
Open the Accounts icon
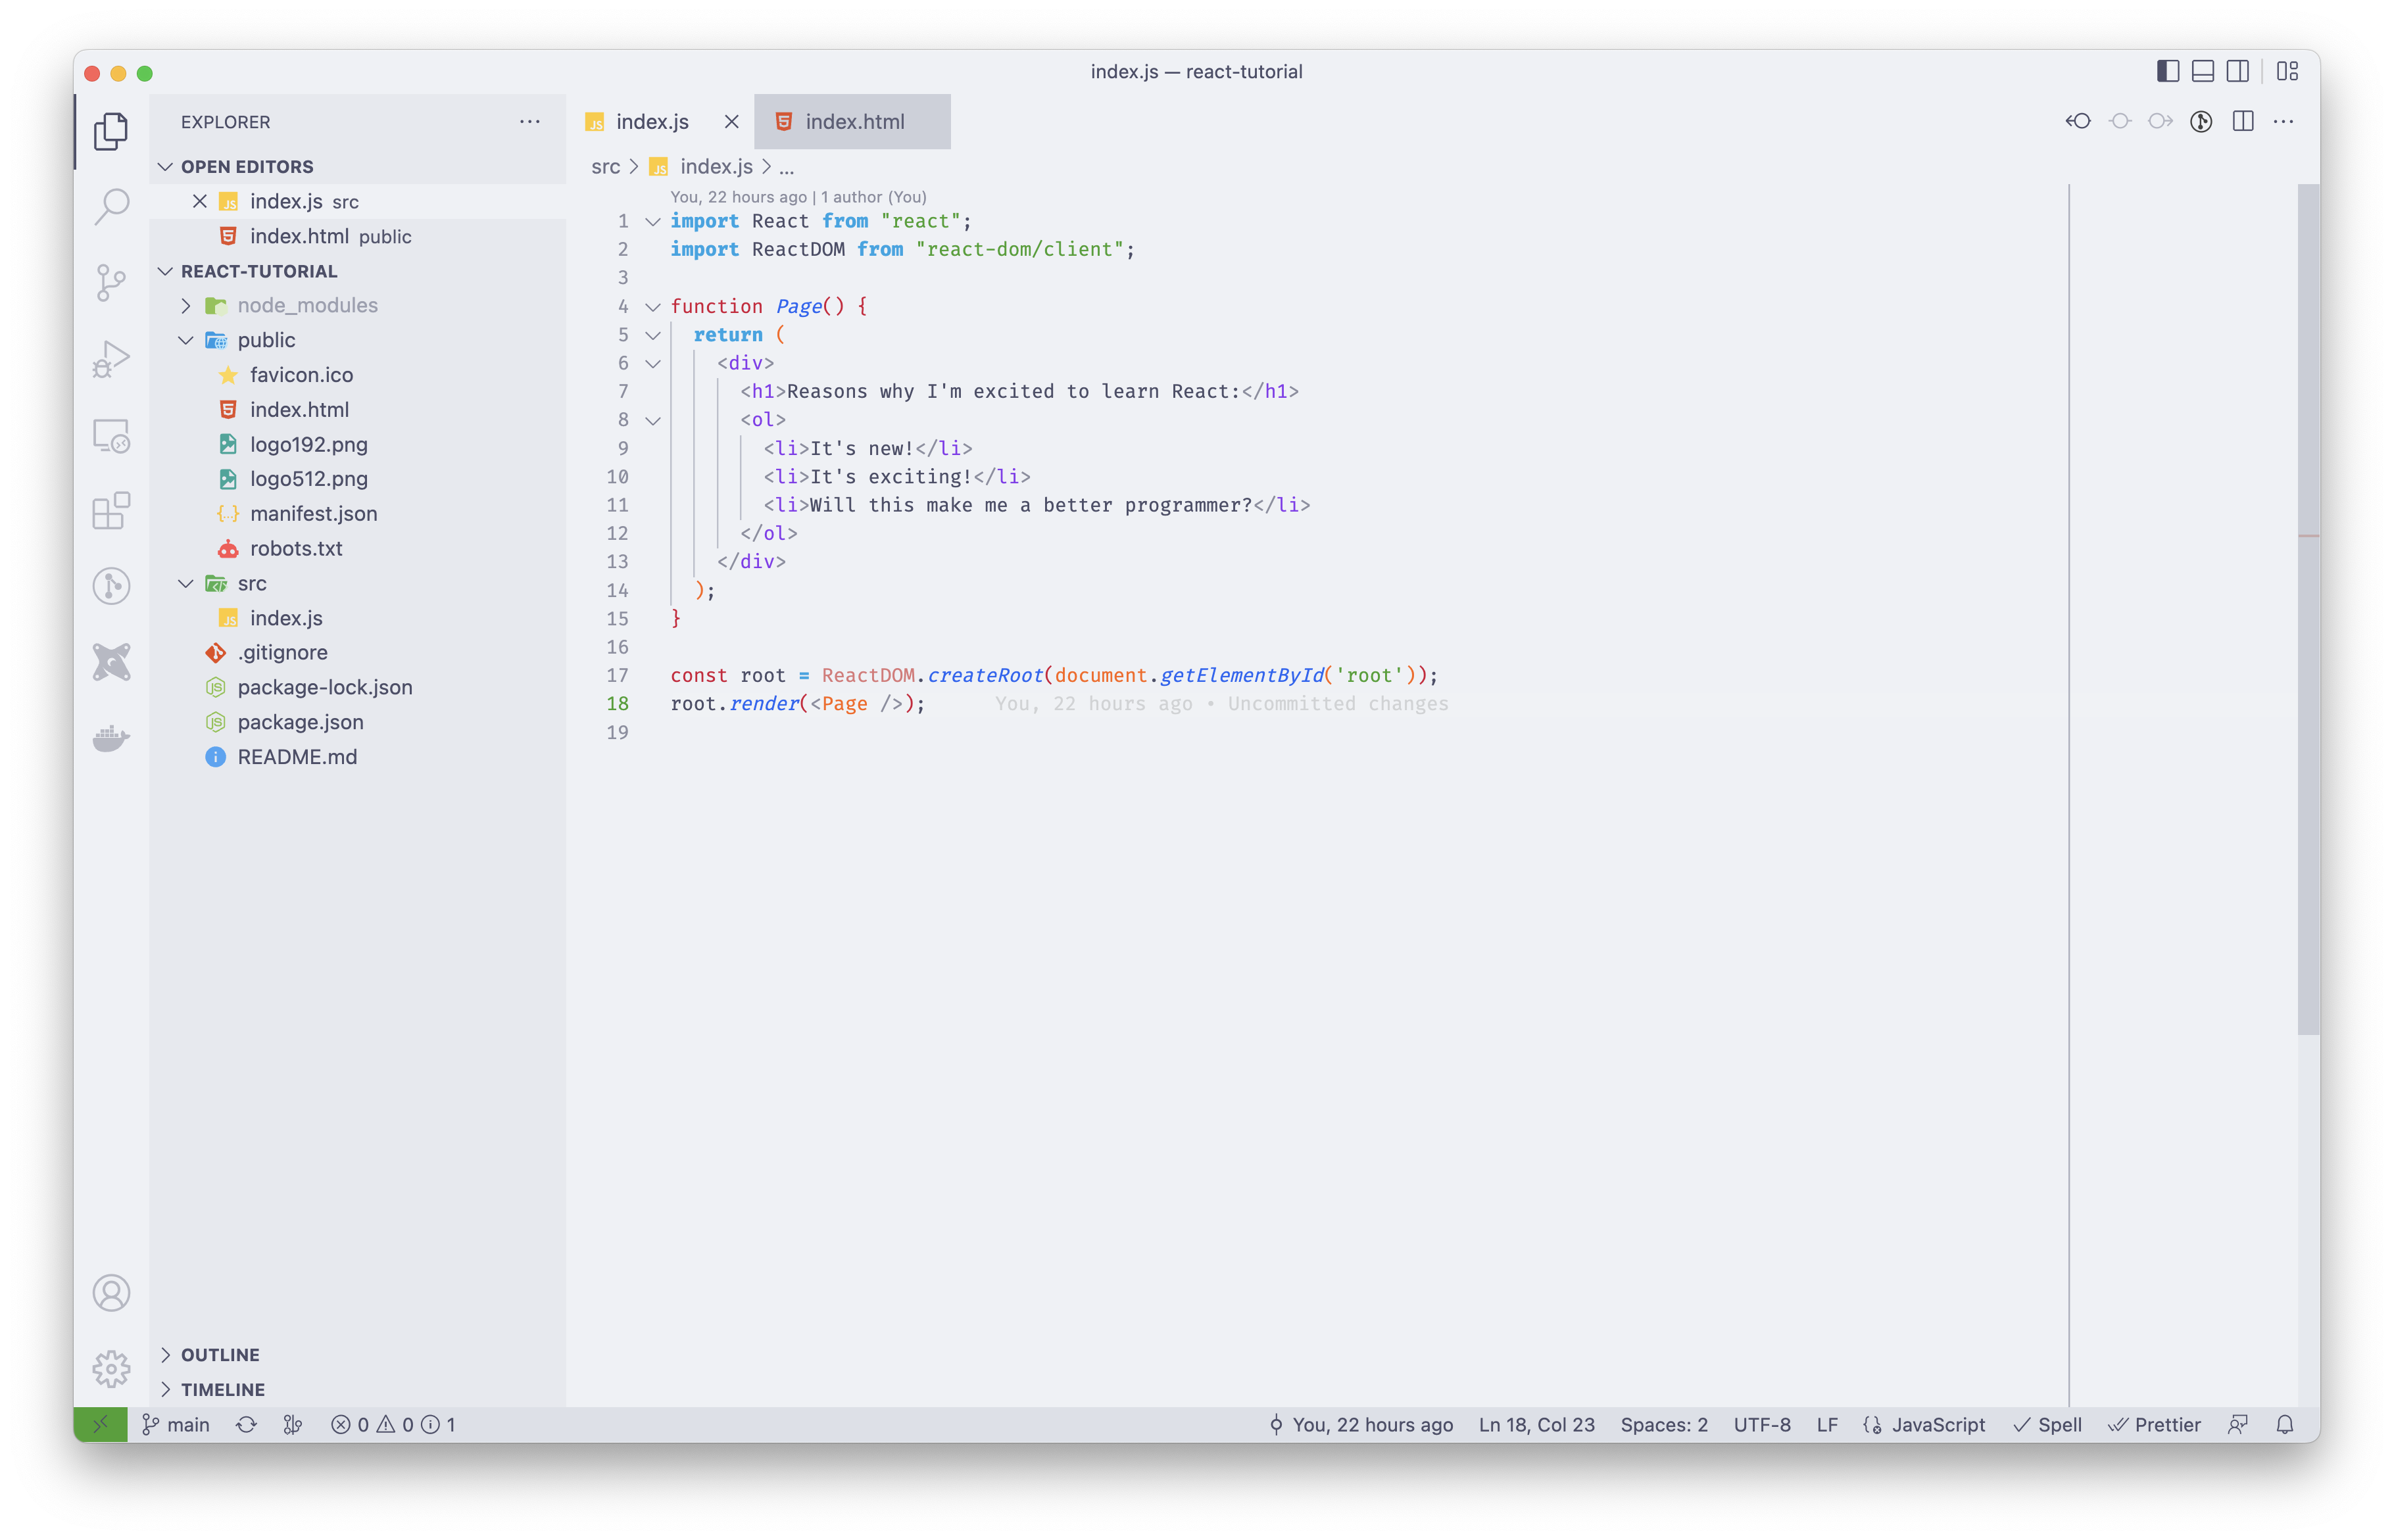pos(111,1292)
